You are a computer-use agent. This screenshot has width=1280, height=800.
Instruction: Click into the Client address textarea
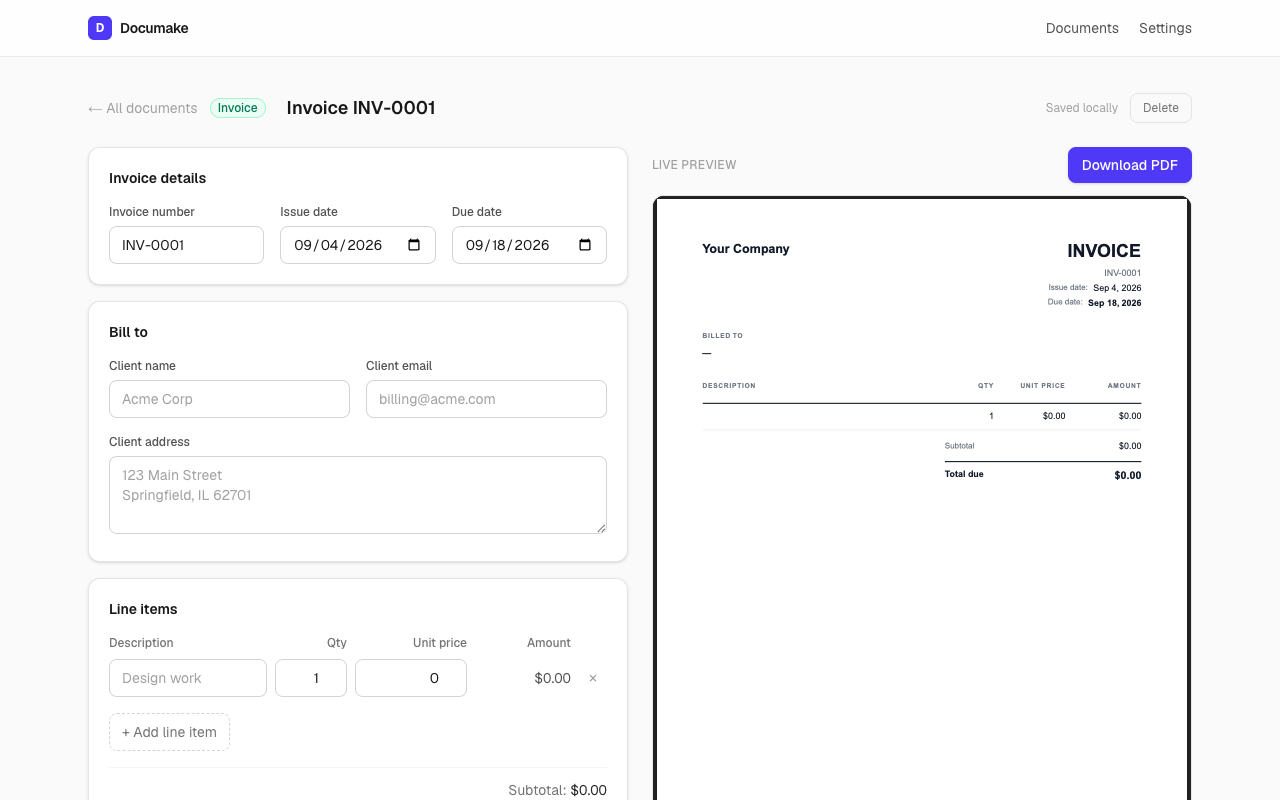(358, 495)
